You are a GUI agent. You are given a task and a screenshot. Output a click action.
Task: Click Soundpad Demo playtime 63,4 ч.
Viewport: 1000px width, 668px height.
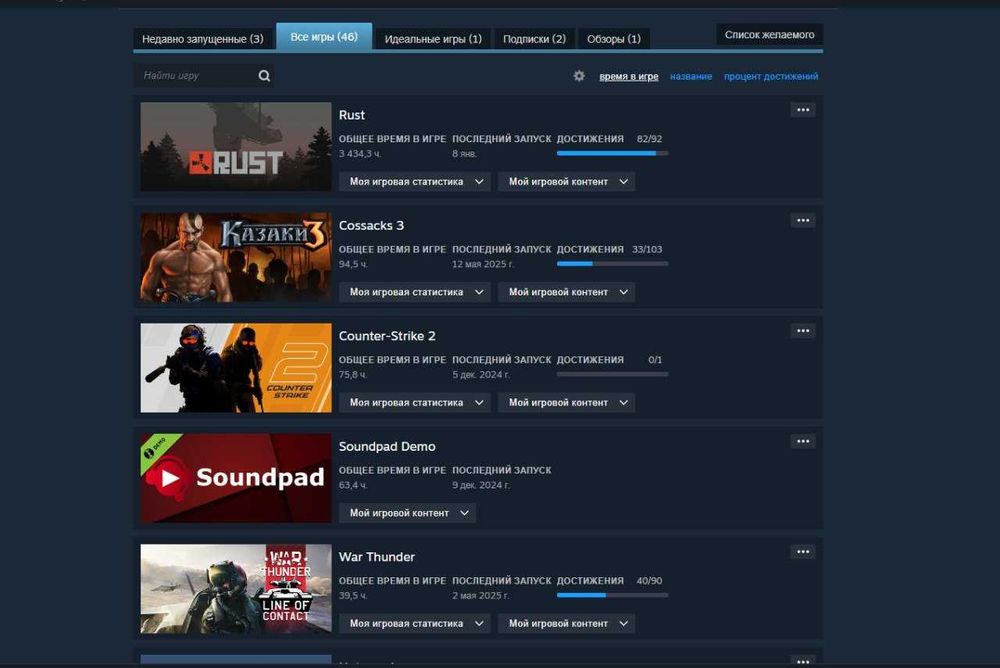tap(353, 485)
